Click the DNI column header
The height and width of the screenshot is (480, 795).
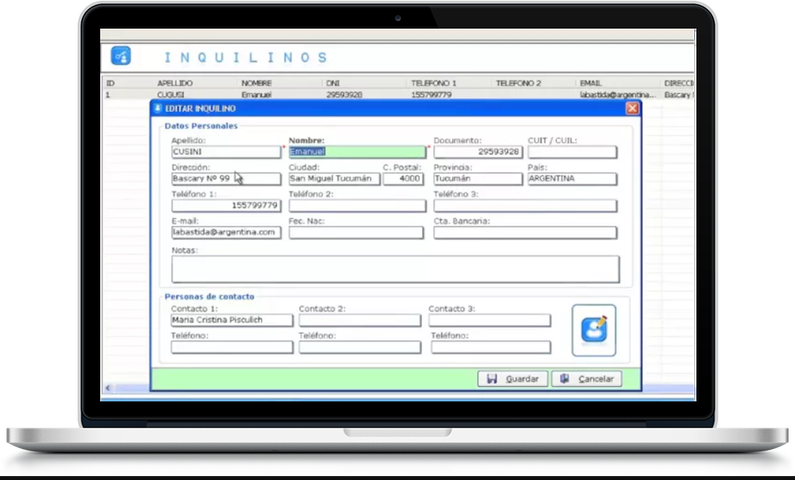click(333, 83)
